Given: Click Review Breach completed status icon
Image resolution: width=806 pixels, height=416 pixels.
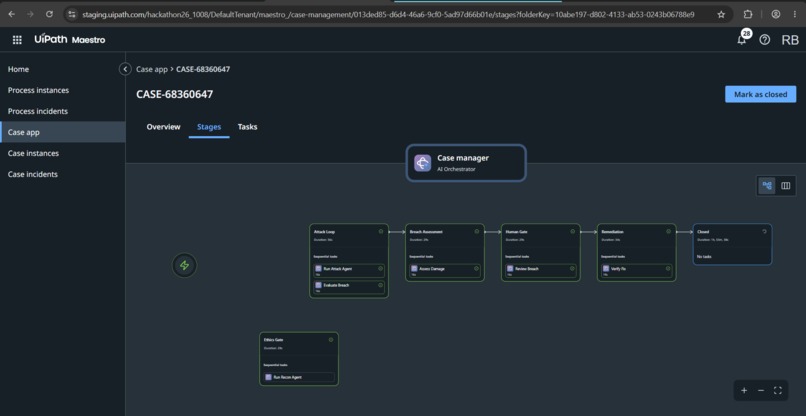Looking at the screenshot, I should point(572,268).
